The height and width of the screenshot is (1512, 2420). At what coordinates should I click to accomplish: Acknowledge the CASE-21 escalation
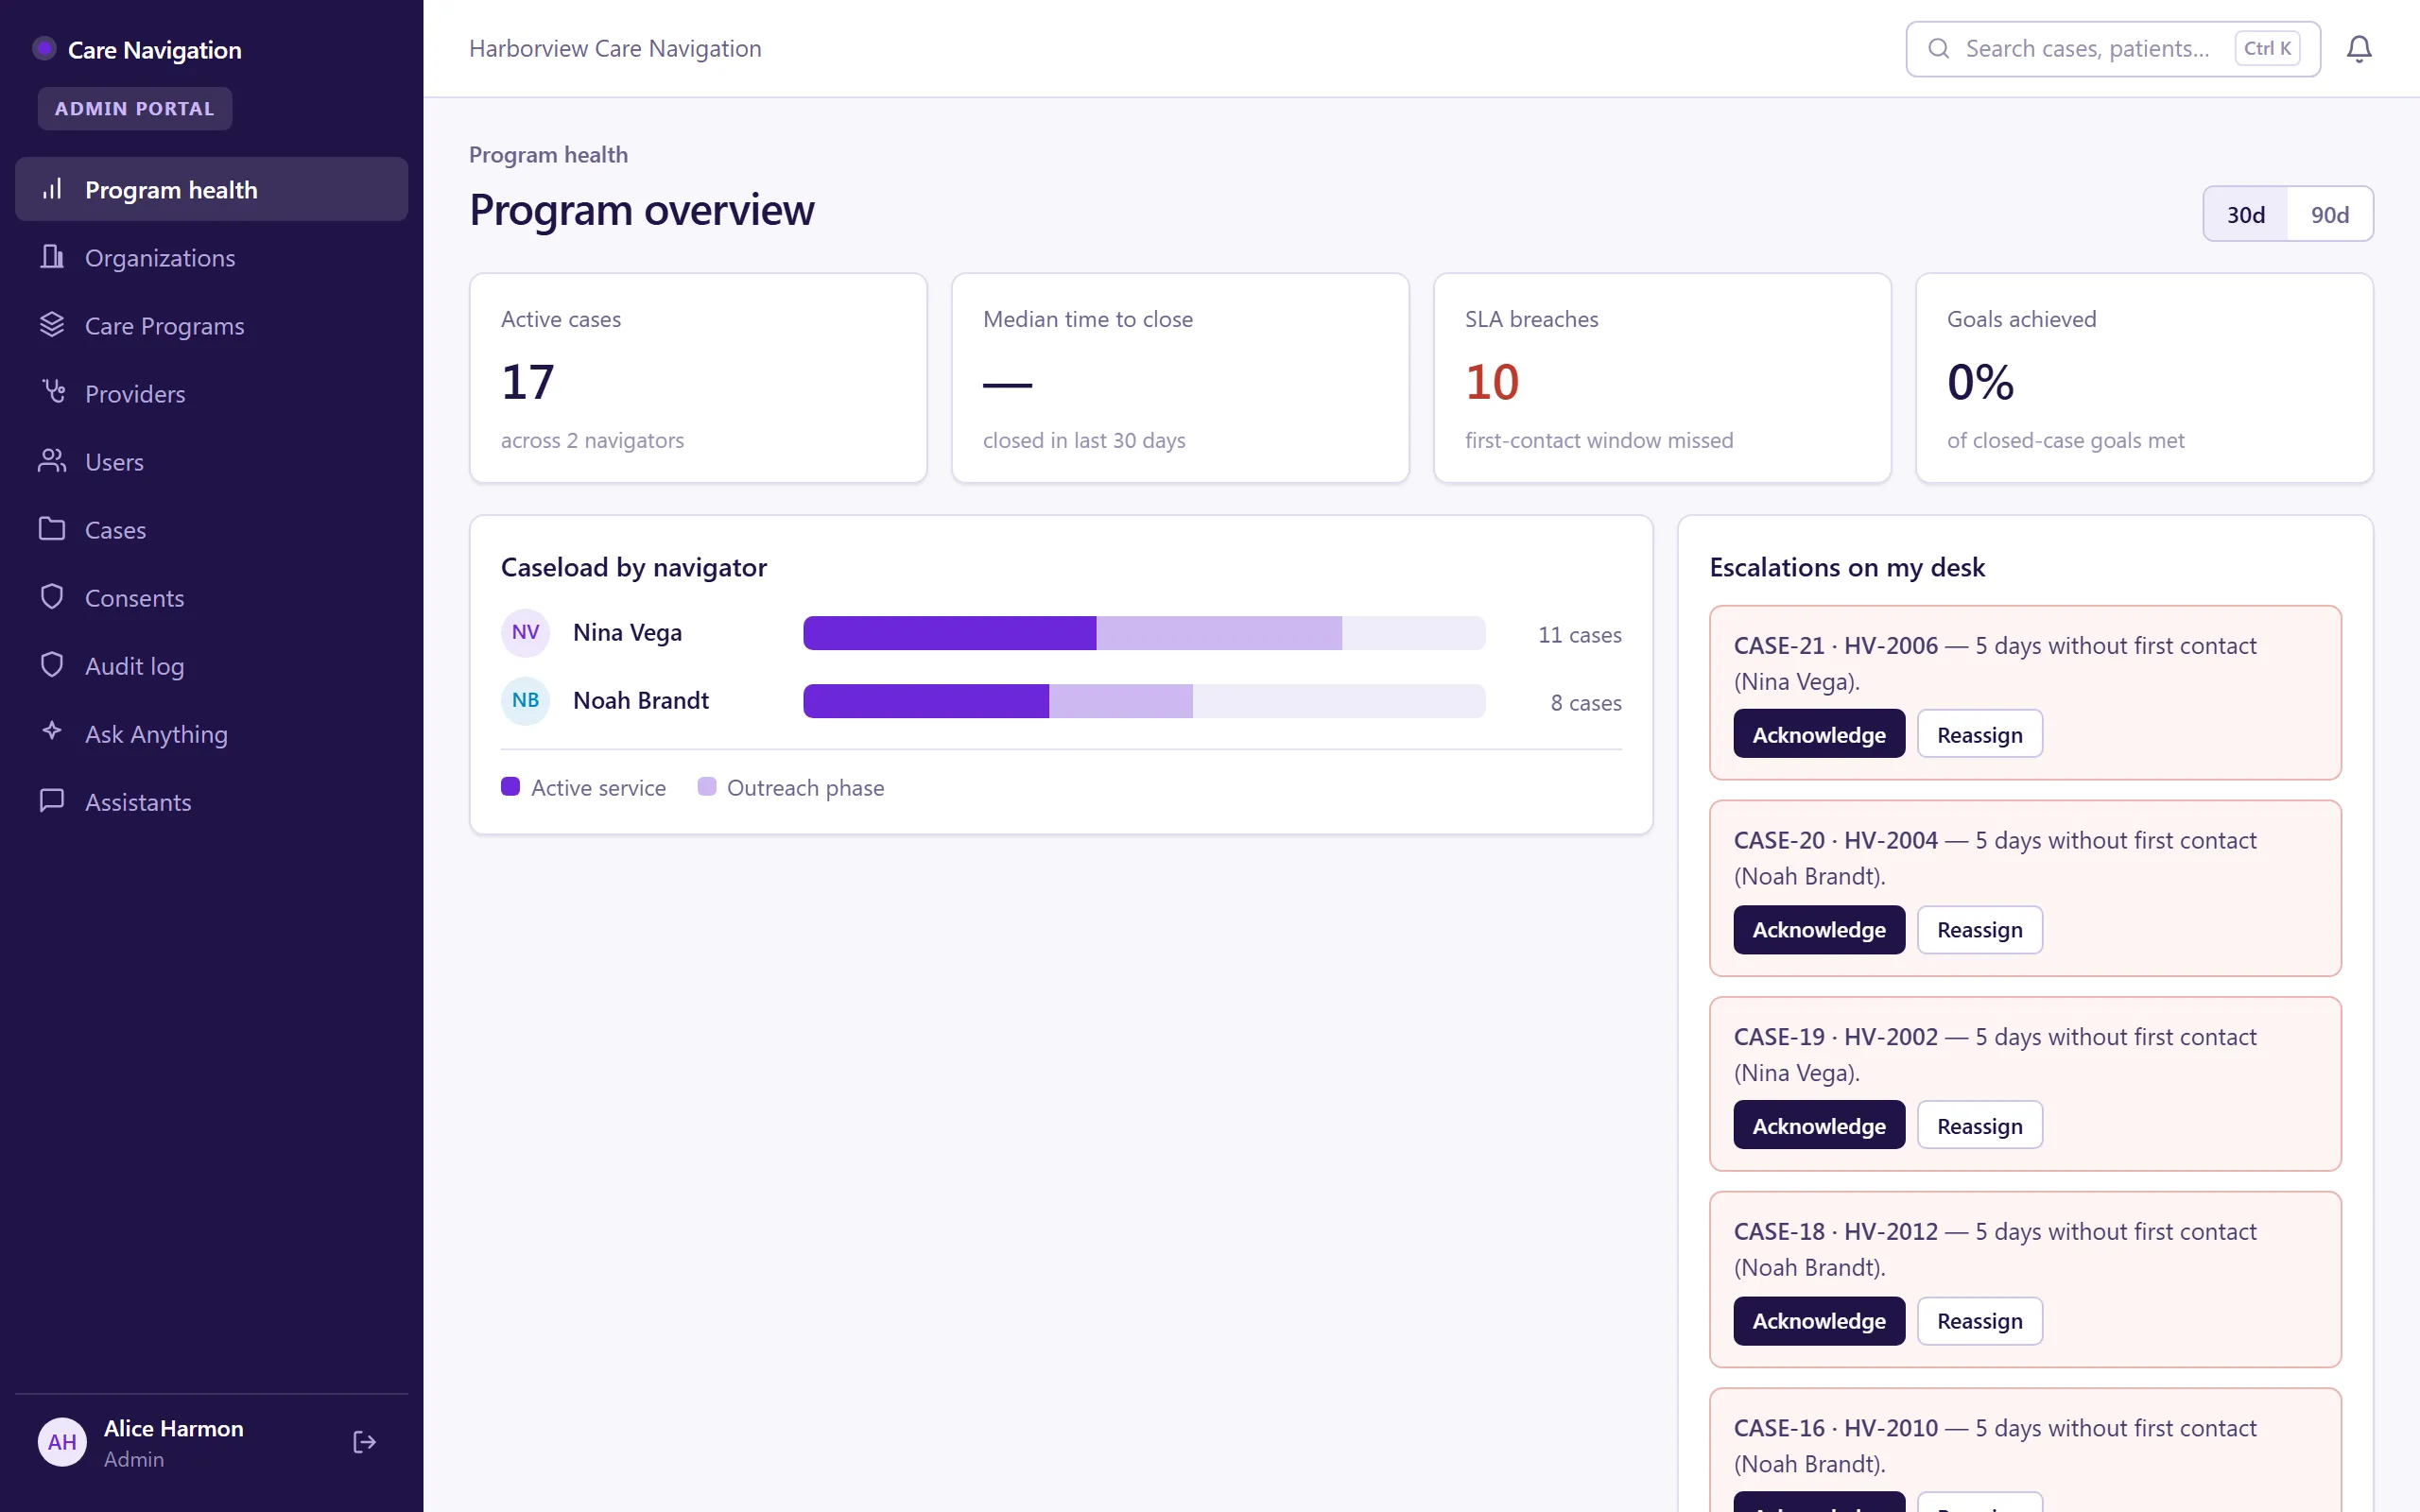[x=1819, y=734]
